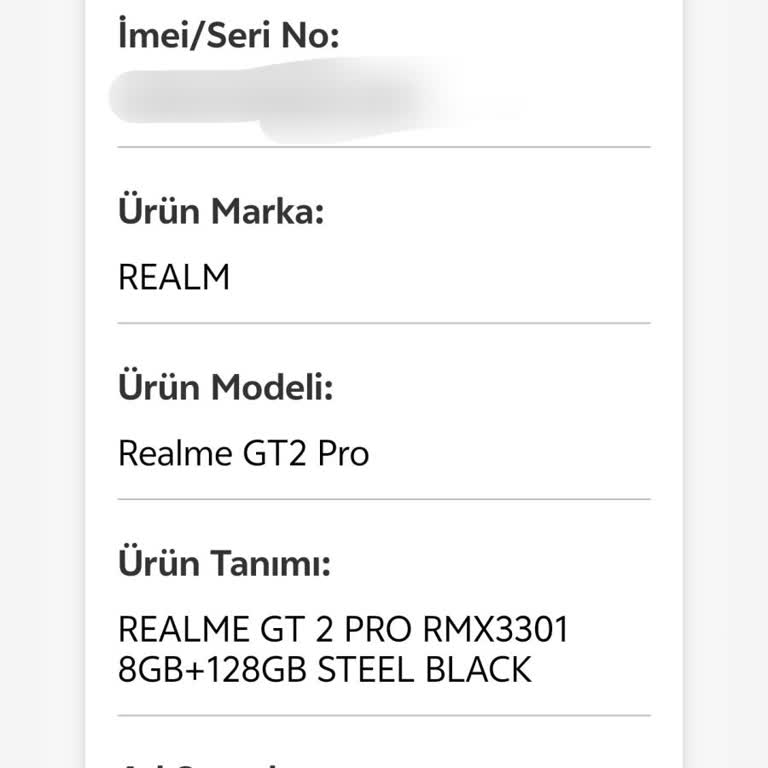Image resolution: width=768 pixels, height=768 pixels.
Task: Tap the Ürün Modeli heading
Action: point(225,387)
